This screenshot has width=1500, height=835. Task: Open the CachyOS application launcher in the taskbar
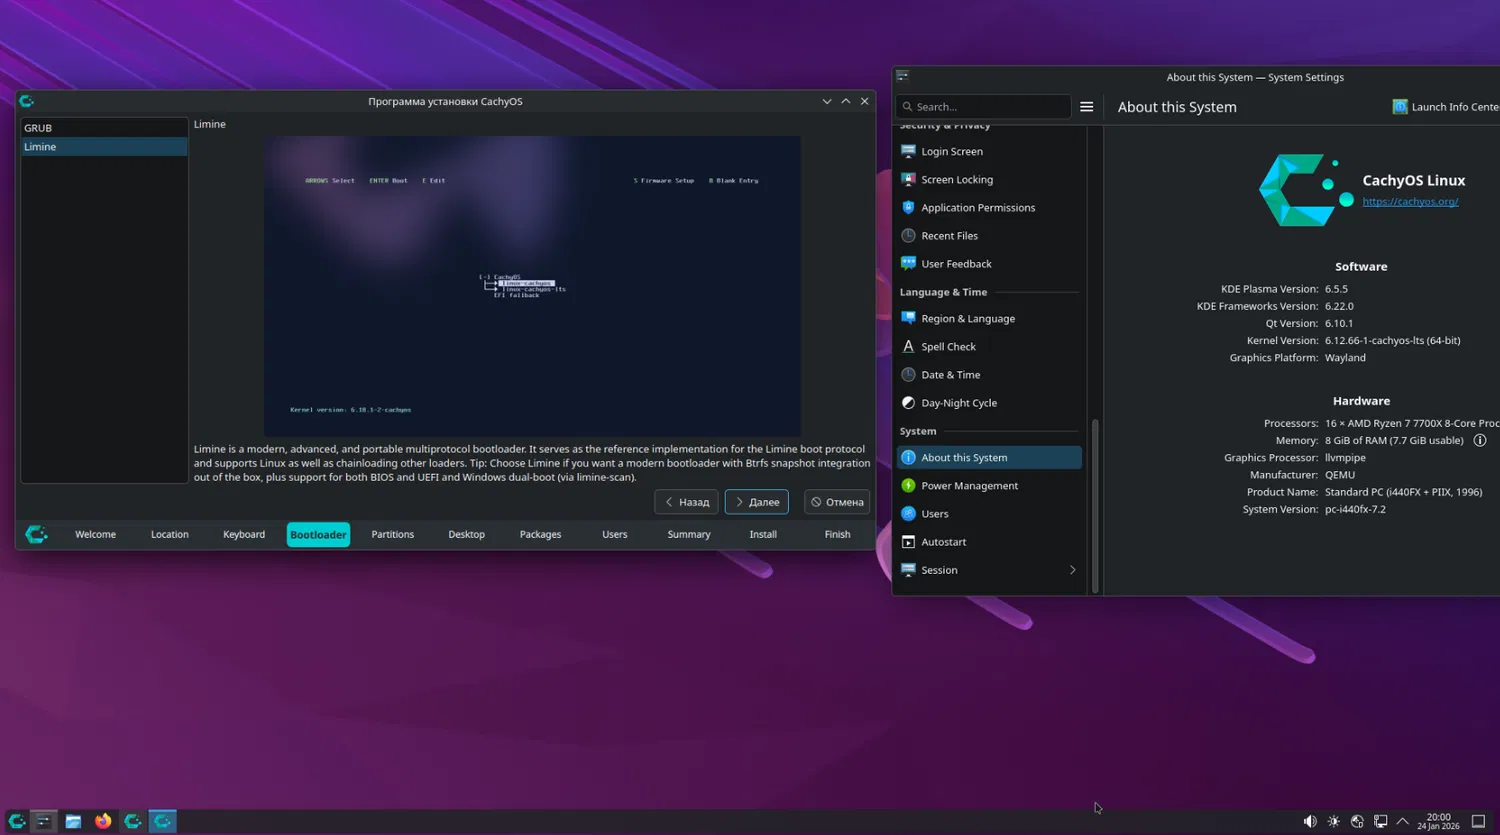[x=17, y=821]
